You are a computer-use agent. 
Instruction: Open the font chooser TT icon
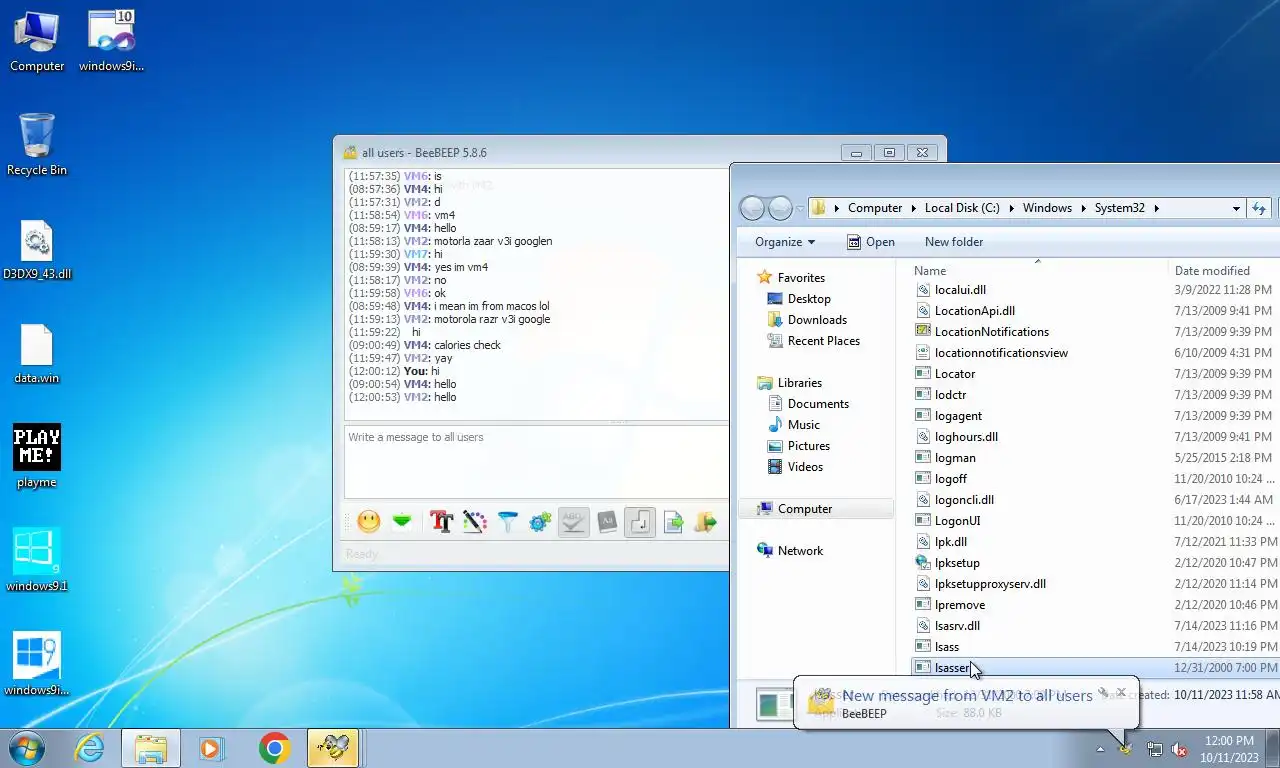441,522
